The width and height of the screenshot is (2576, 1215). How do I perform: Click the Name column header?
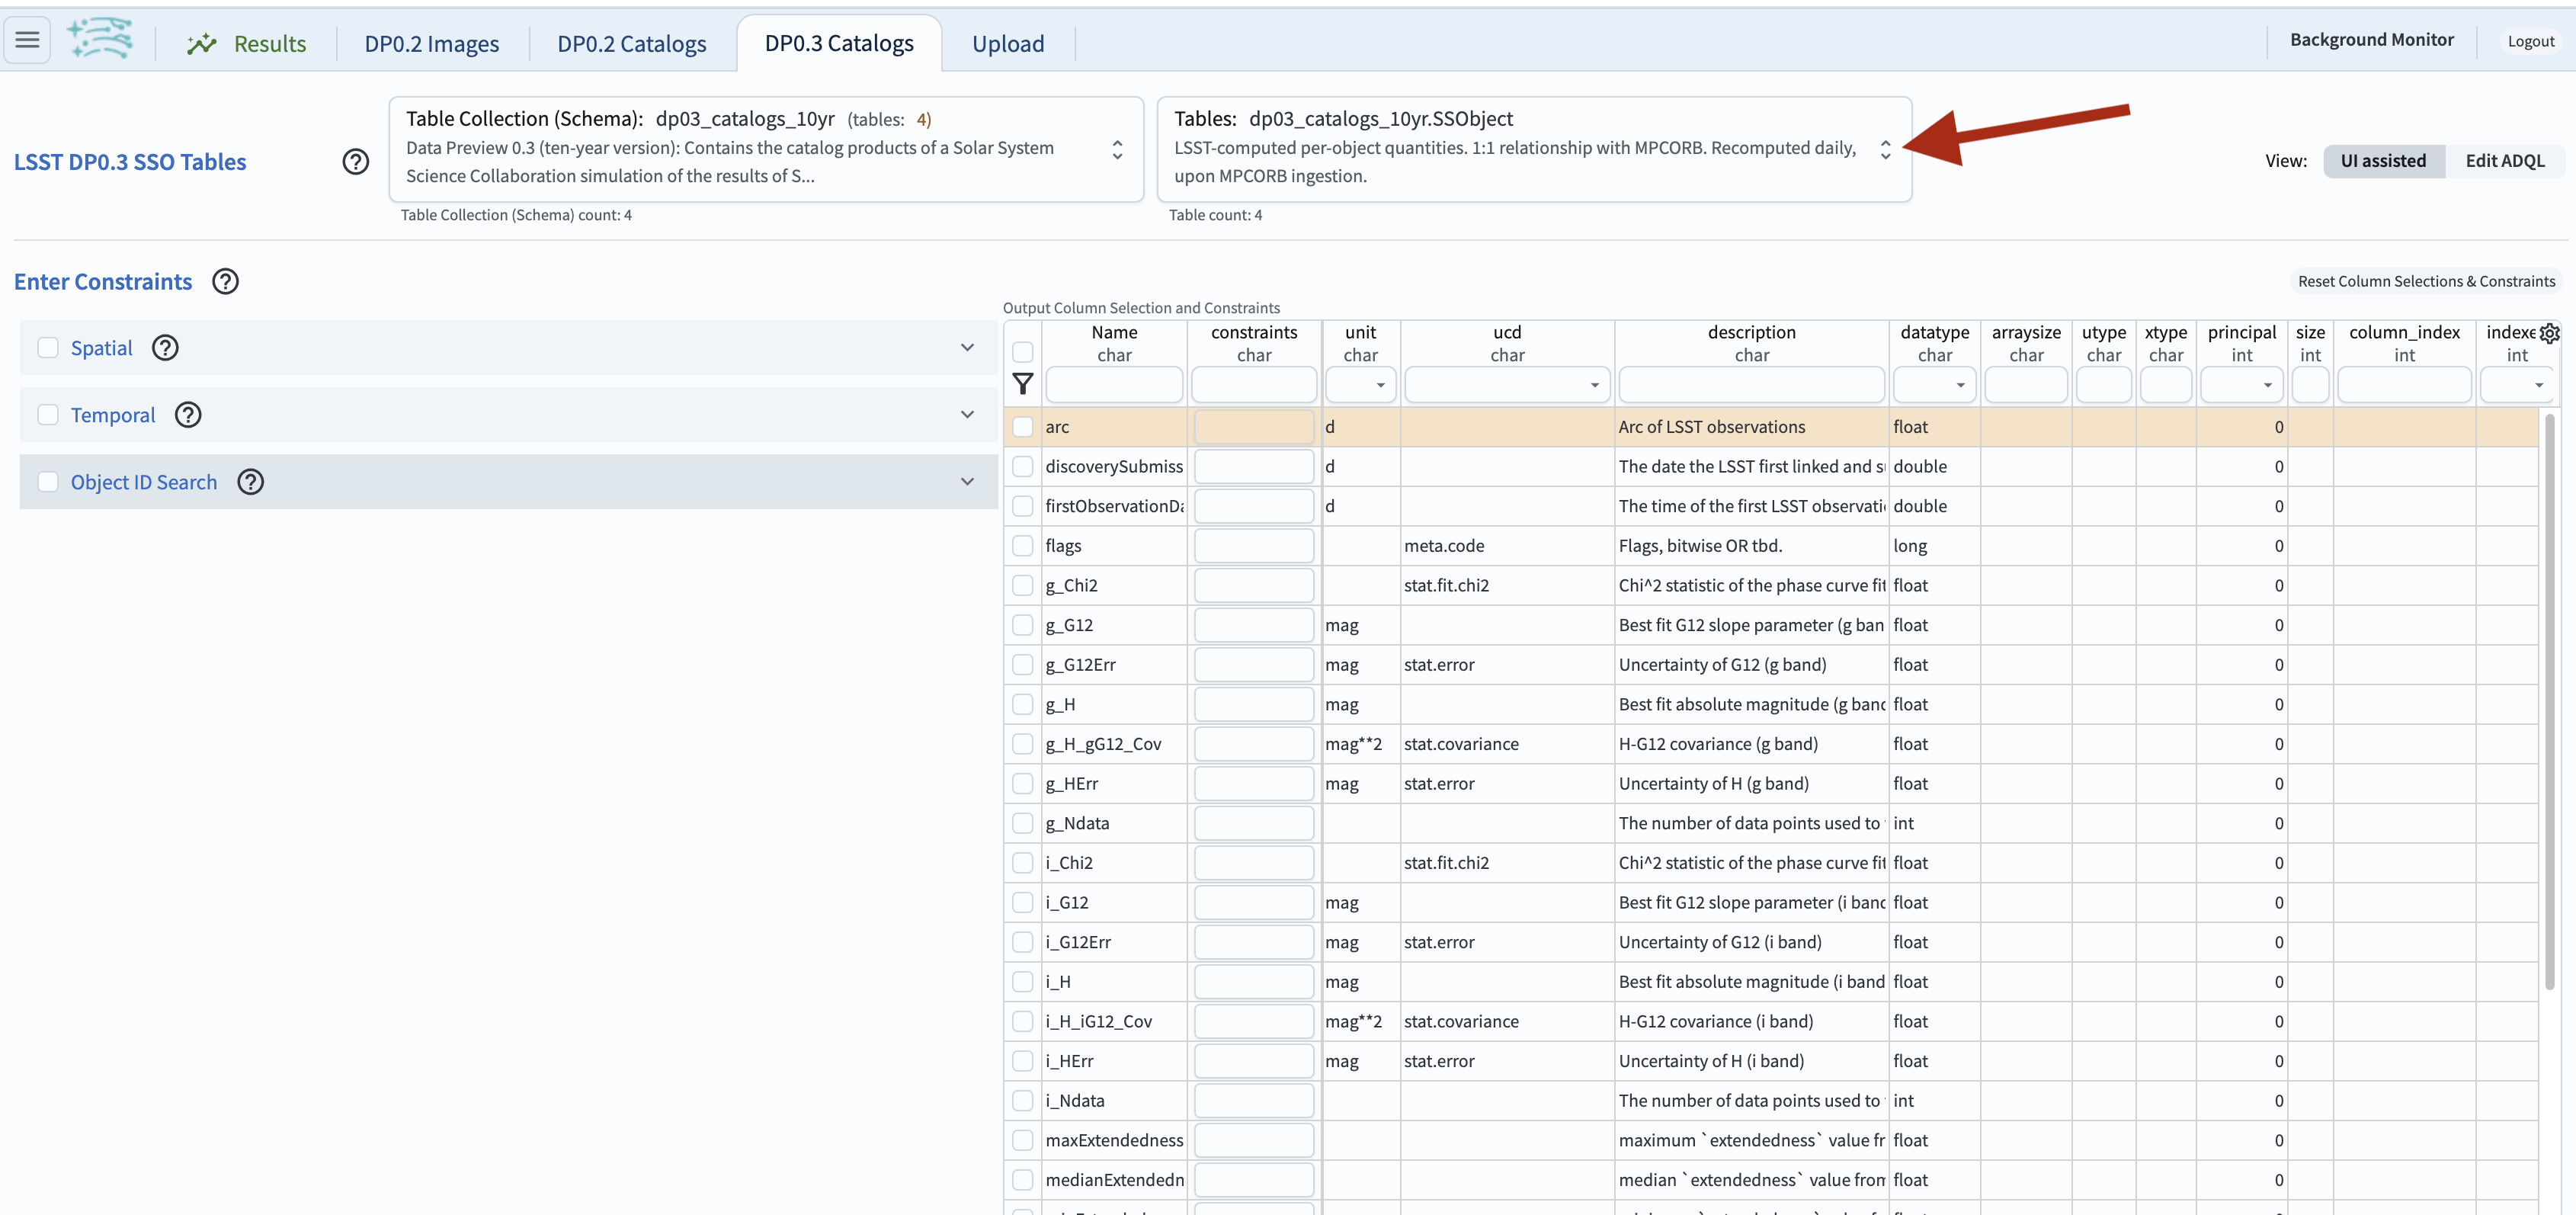tap(1113, 332)
